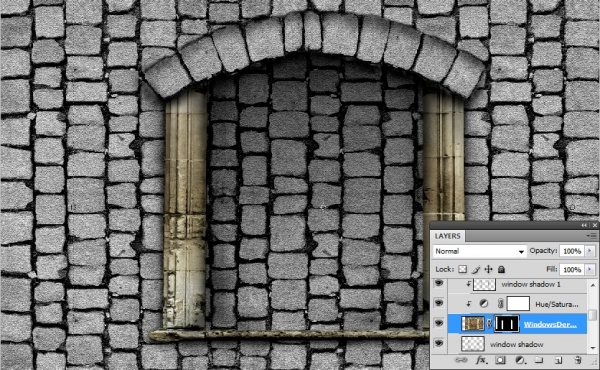Hide the window shadow layer
The image size is (600, 370).
click(439, 343)
